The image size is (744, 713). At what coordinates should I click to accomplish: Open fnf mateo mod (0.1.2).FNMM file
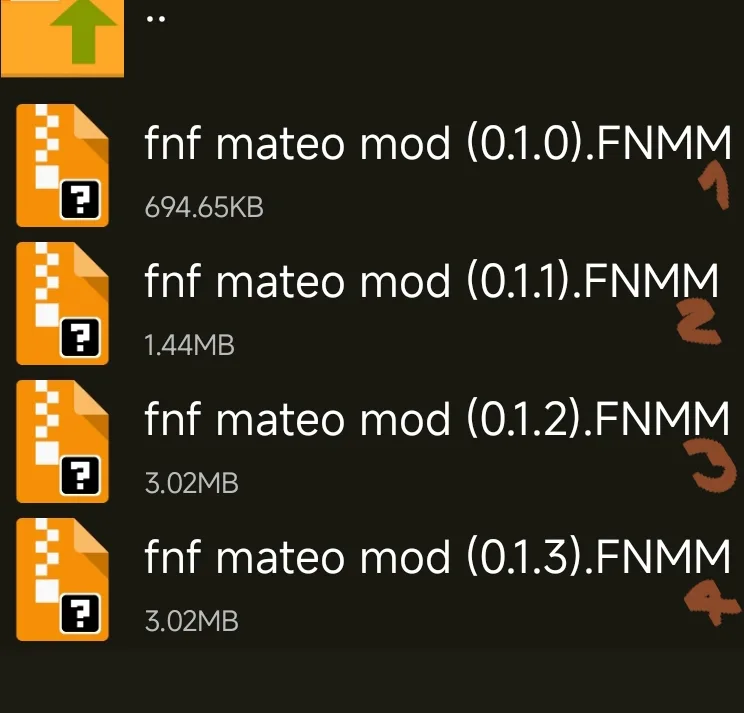click(437, 418)
